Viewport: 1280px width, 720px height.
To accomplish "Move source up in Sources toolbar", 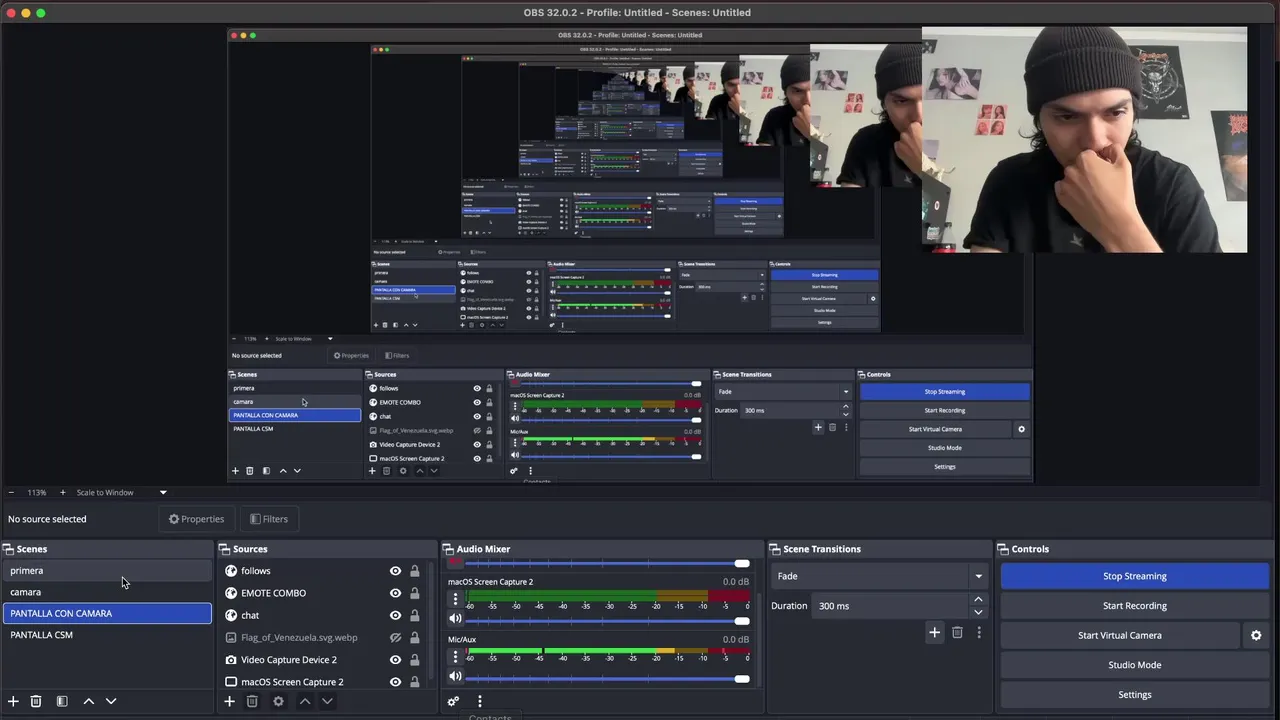I will (x=305, y=702).
